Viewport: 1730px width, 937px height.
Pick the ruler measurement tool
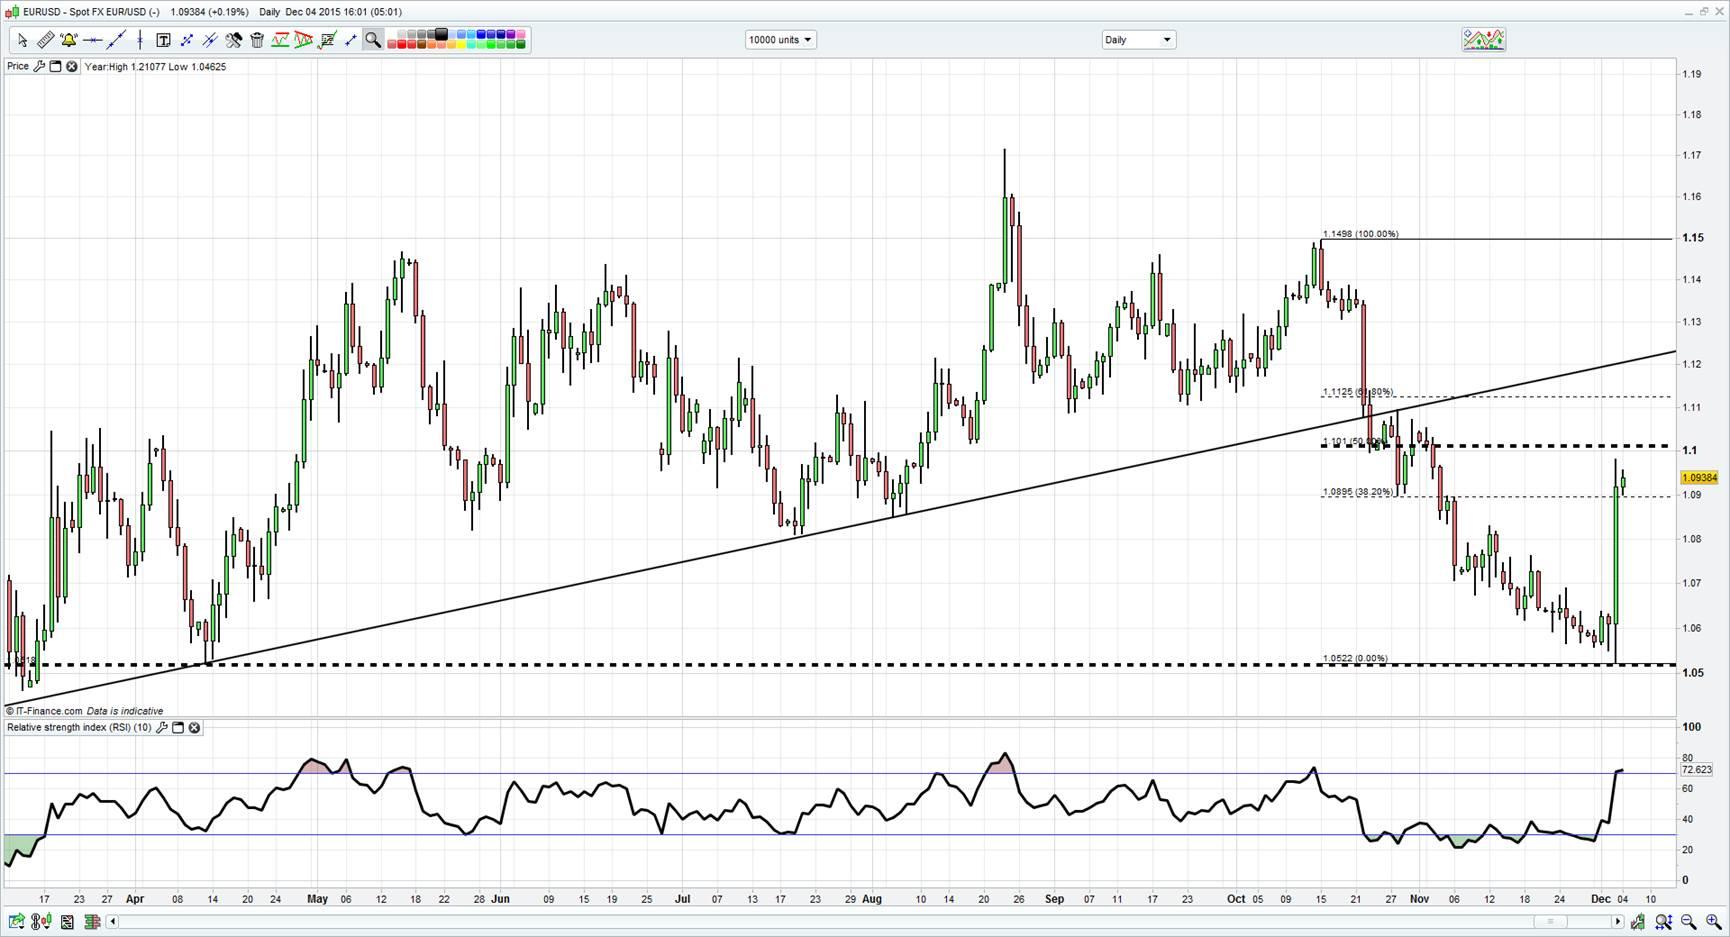(x=45, y=40)
